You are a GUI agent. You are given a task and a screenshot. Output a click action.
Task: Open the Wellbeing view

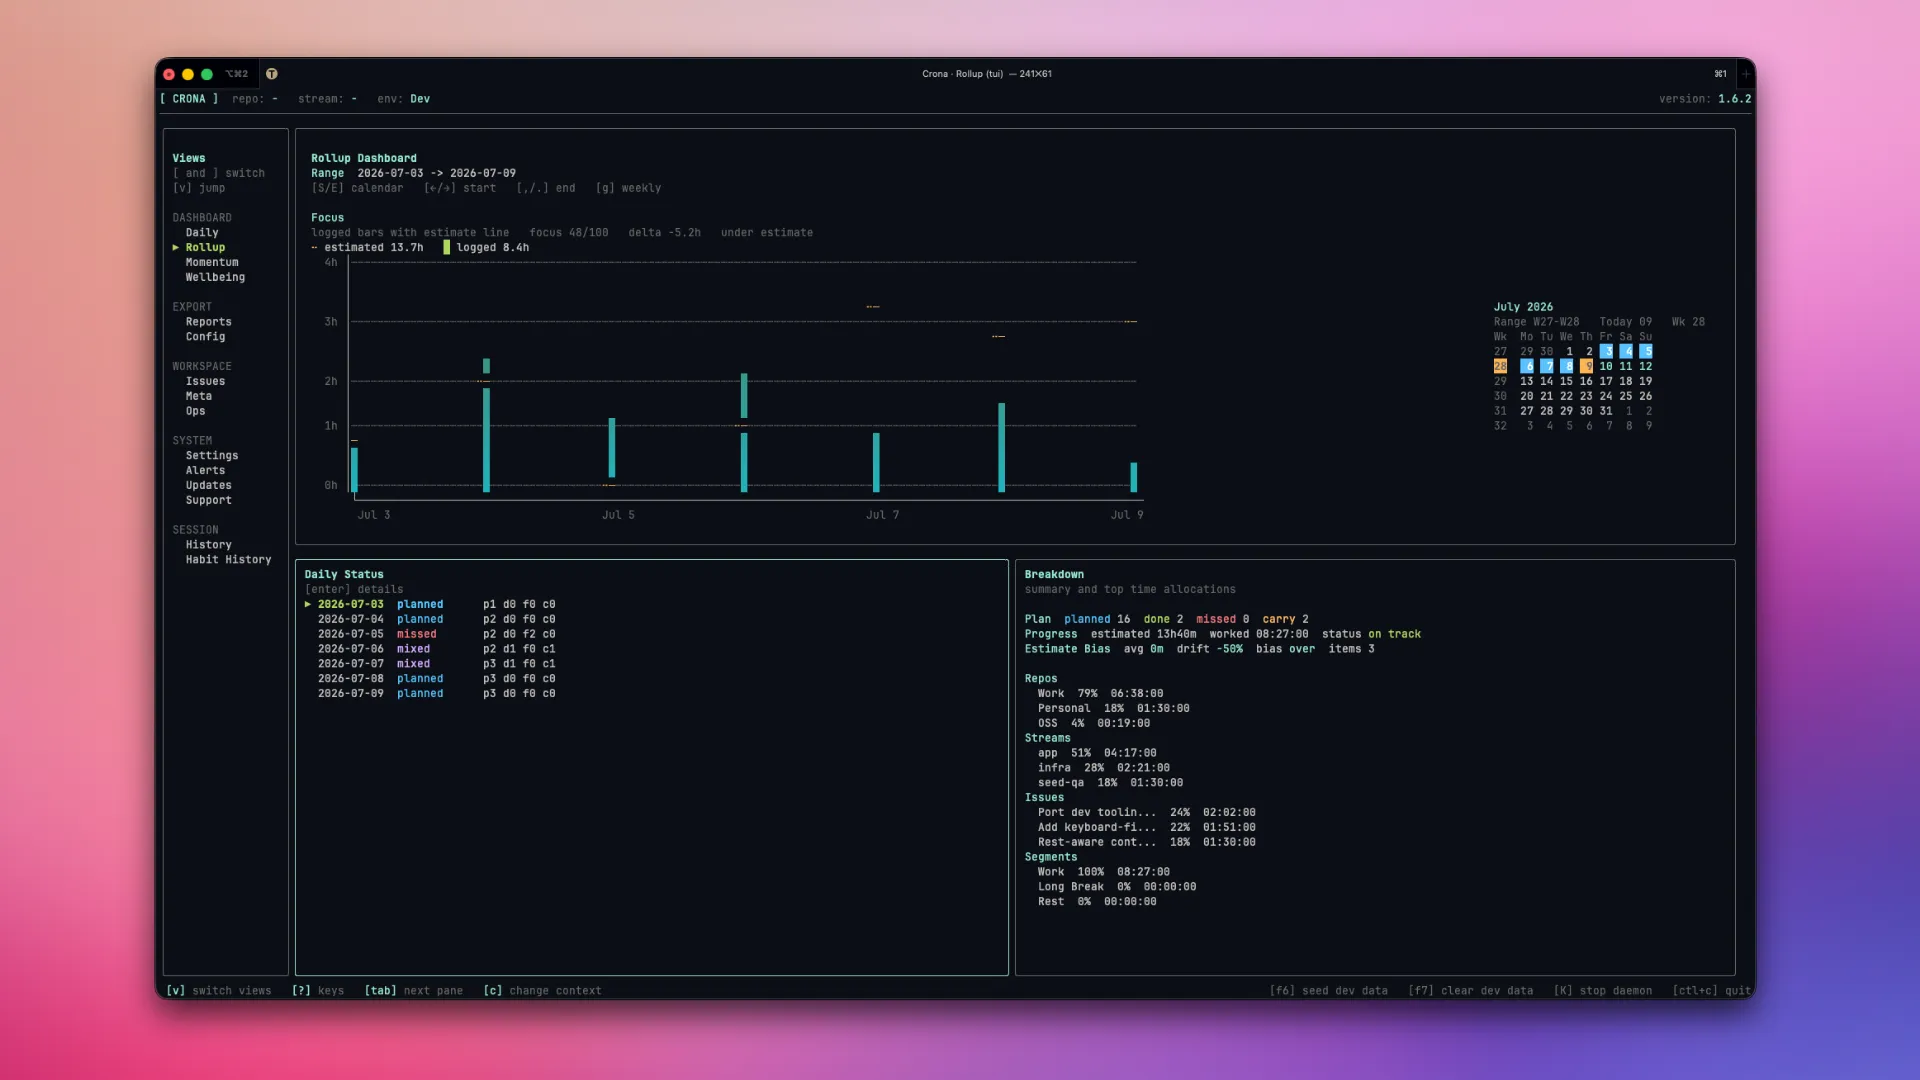click(x=215, y=278)
